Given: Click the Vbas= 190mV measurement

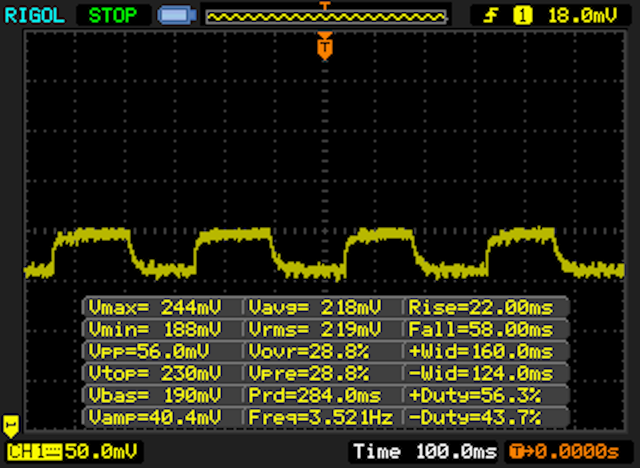Looking at the screenshot, I should (155, 395).
